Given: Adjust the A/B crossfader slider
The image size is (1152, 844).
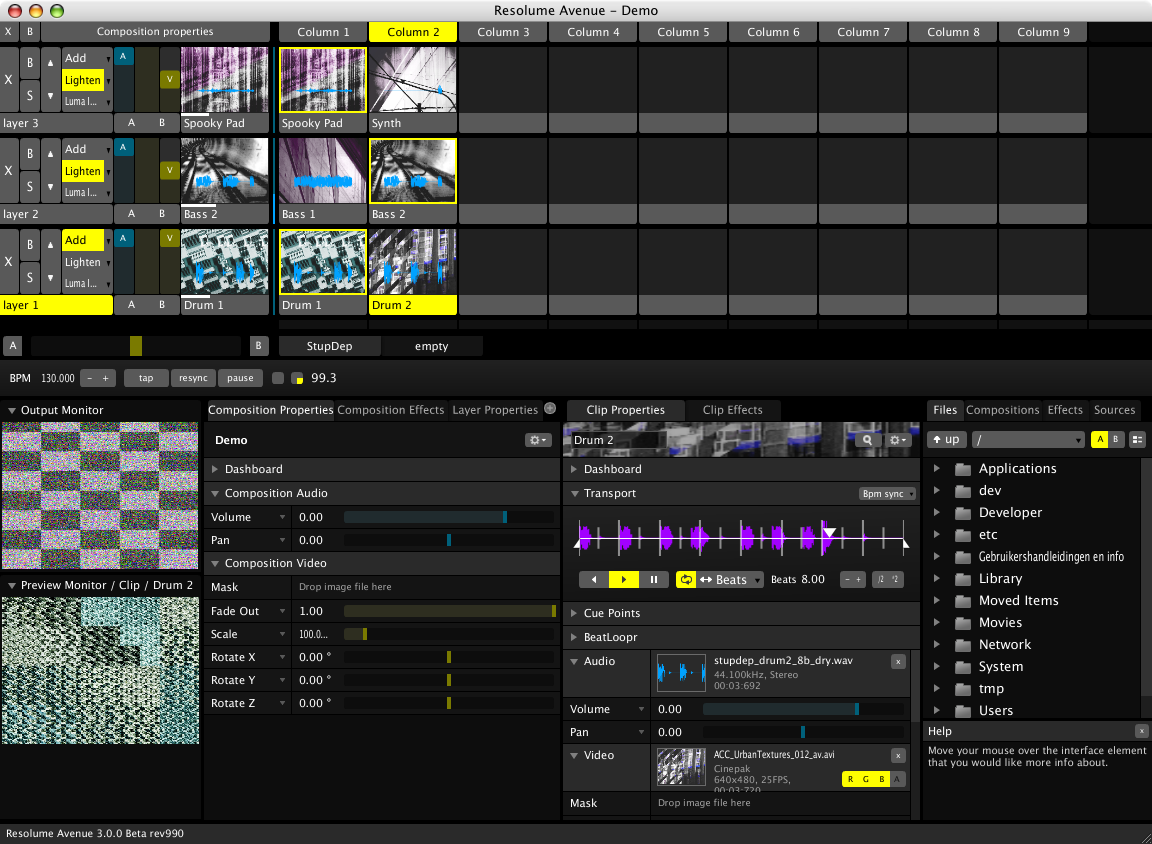Looking at the screenshot, I should 136,346.
